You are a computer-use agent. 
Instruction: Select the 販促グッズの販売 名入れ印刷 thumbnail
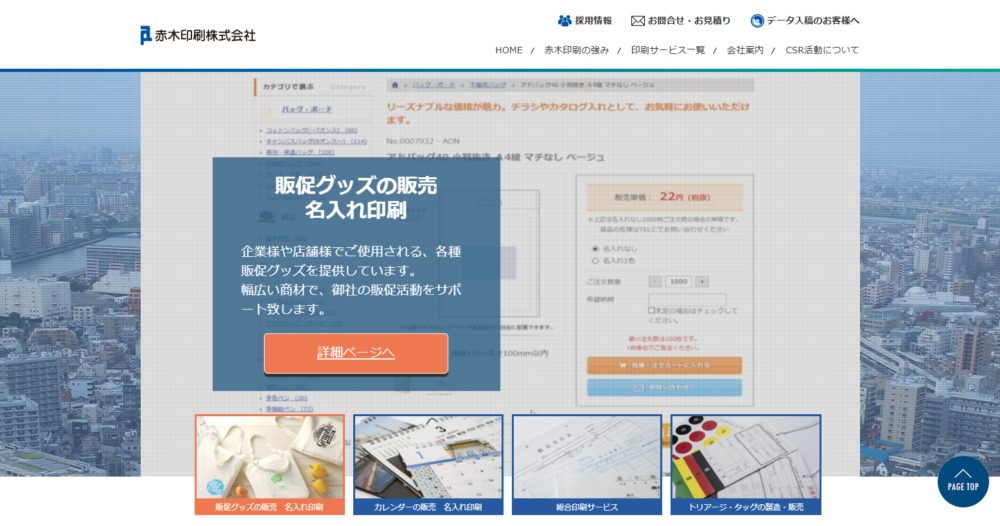[270, 465]
